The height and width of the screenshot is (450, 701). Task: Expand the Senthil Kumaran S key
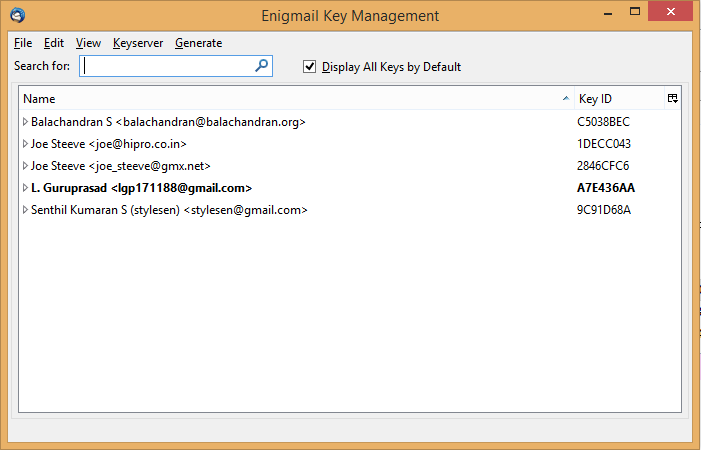coord(25,210)
